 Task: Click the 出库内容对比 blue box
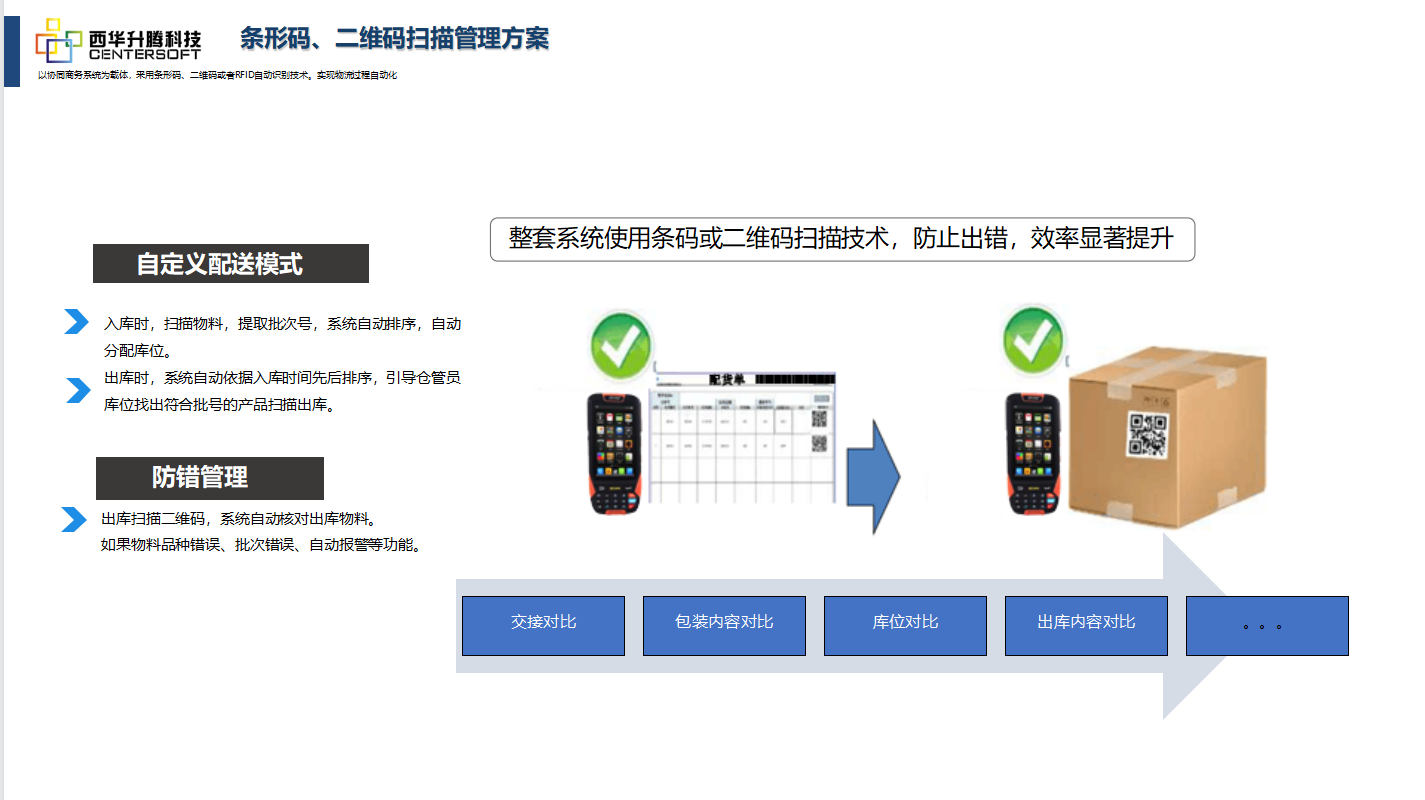(x=1086, y=626)
